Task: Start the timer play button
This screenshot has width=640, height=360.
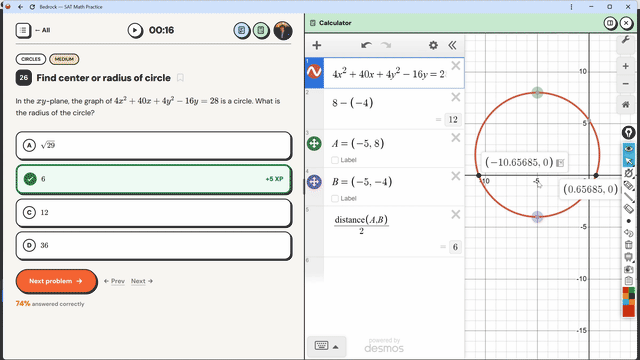Action: coord(135,30)
